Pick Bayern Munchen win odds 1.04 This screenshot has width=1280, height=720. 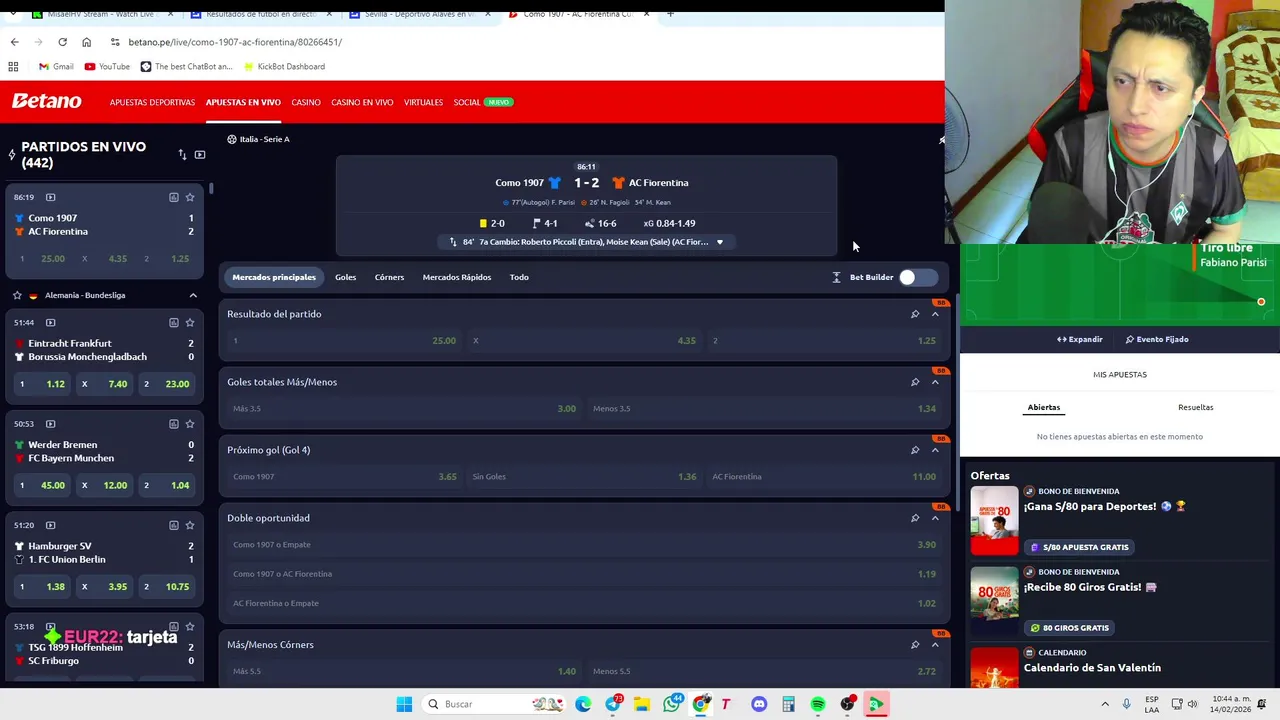point(165,485)
